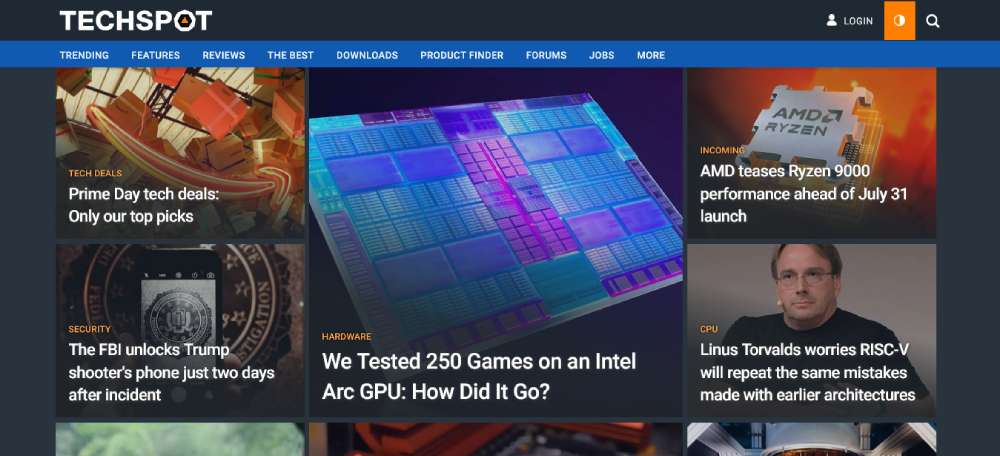Toggle the dark/light theme button
The height and width of the screenshot is (456, 1000).
[x=899, y=20]
